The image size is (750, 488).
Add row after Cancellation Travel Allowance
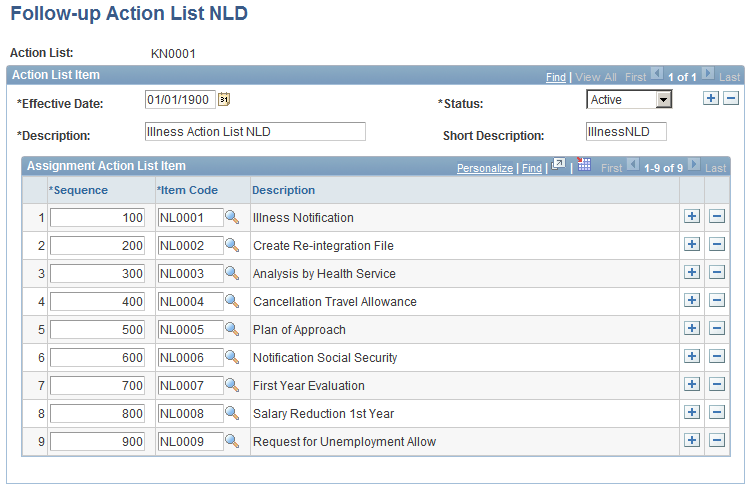tap(692, 300)
